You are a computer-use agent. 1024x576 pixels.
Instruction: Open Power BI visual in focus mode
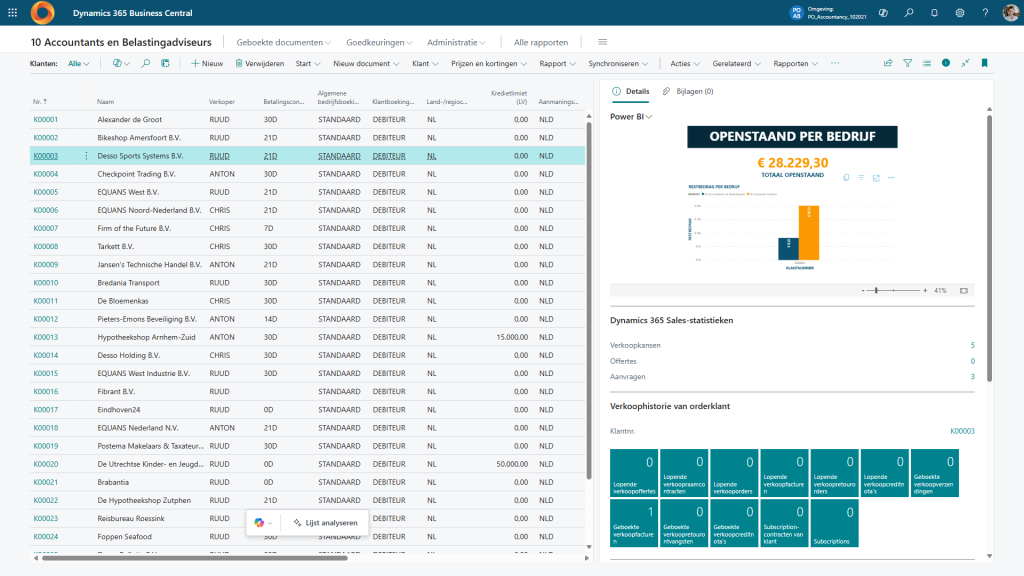tap(876, 178)
